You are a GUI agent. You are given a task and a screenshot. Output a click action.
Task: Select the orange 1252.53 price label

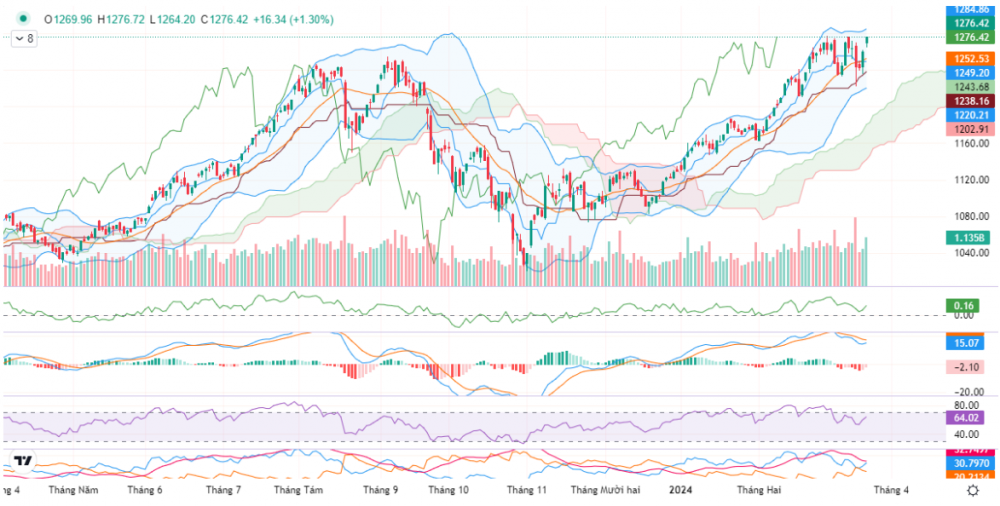(x=970, y=59)
